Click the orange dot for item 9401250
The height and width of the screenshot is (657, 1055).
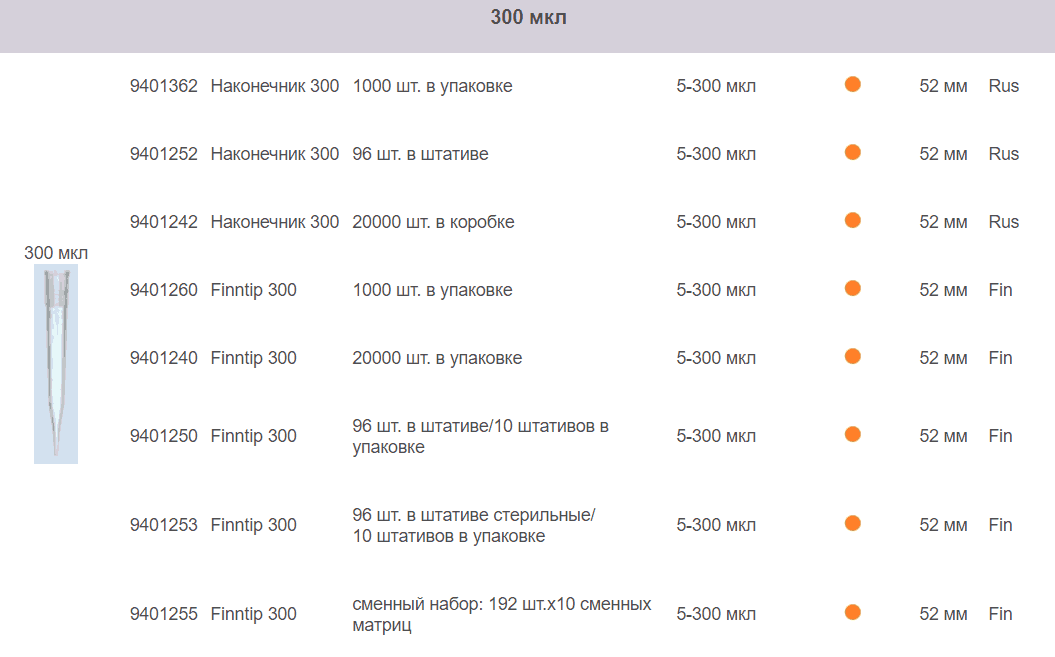pos(853,435)
